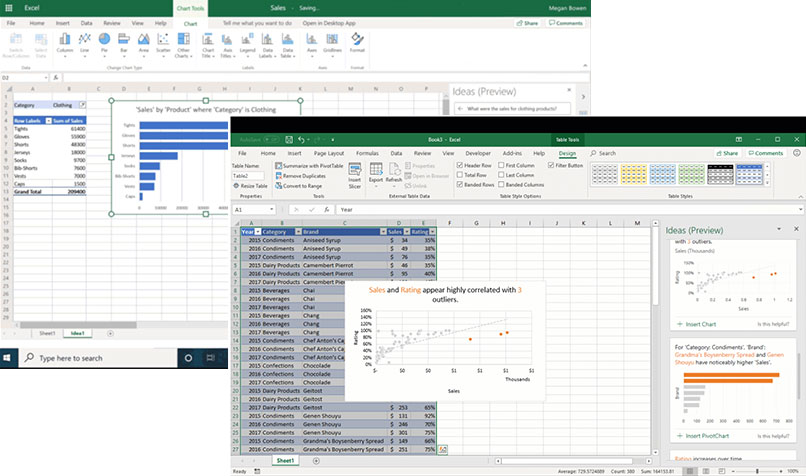This screenshot has width=806, height=476.
Task: Open the Axes options in Chart ribbon
Action: coord(312,43)
